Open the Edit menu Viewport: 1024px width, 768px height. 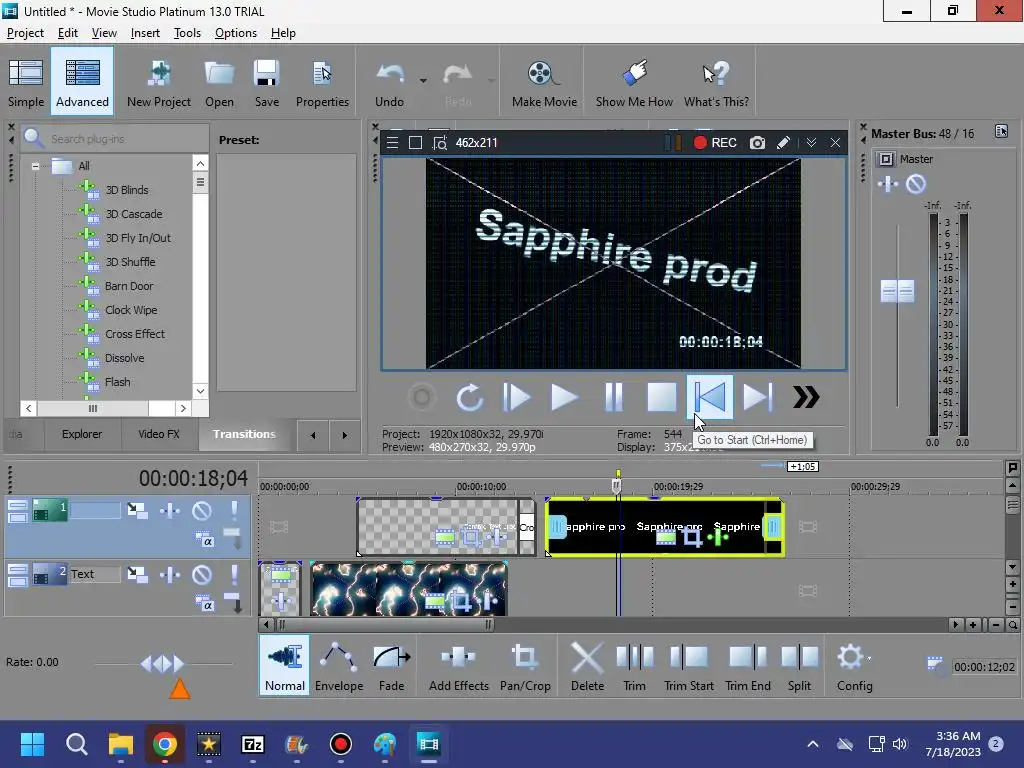point(67,33)
